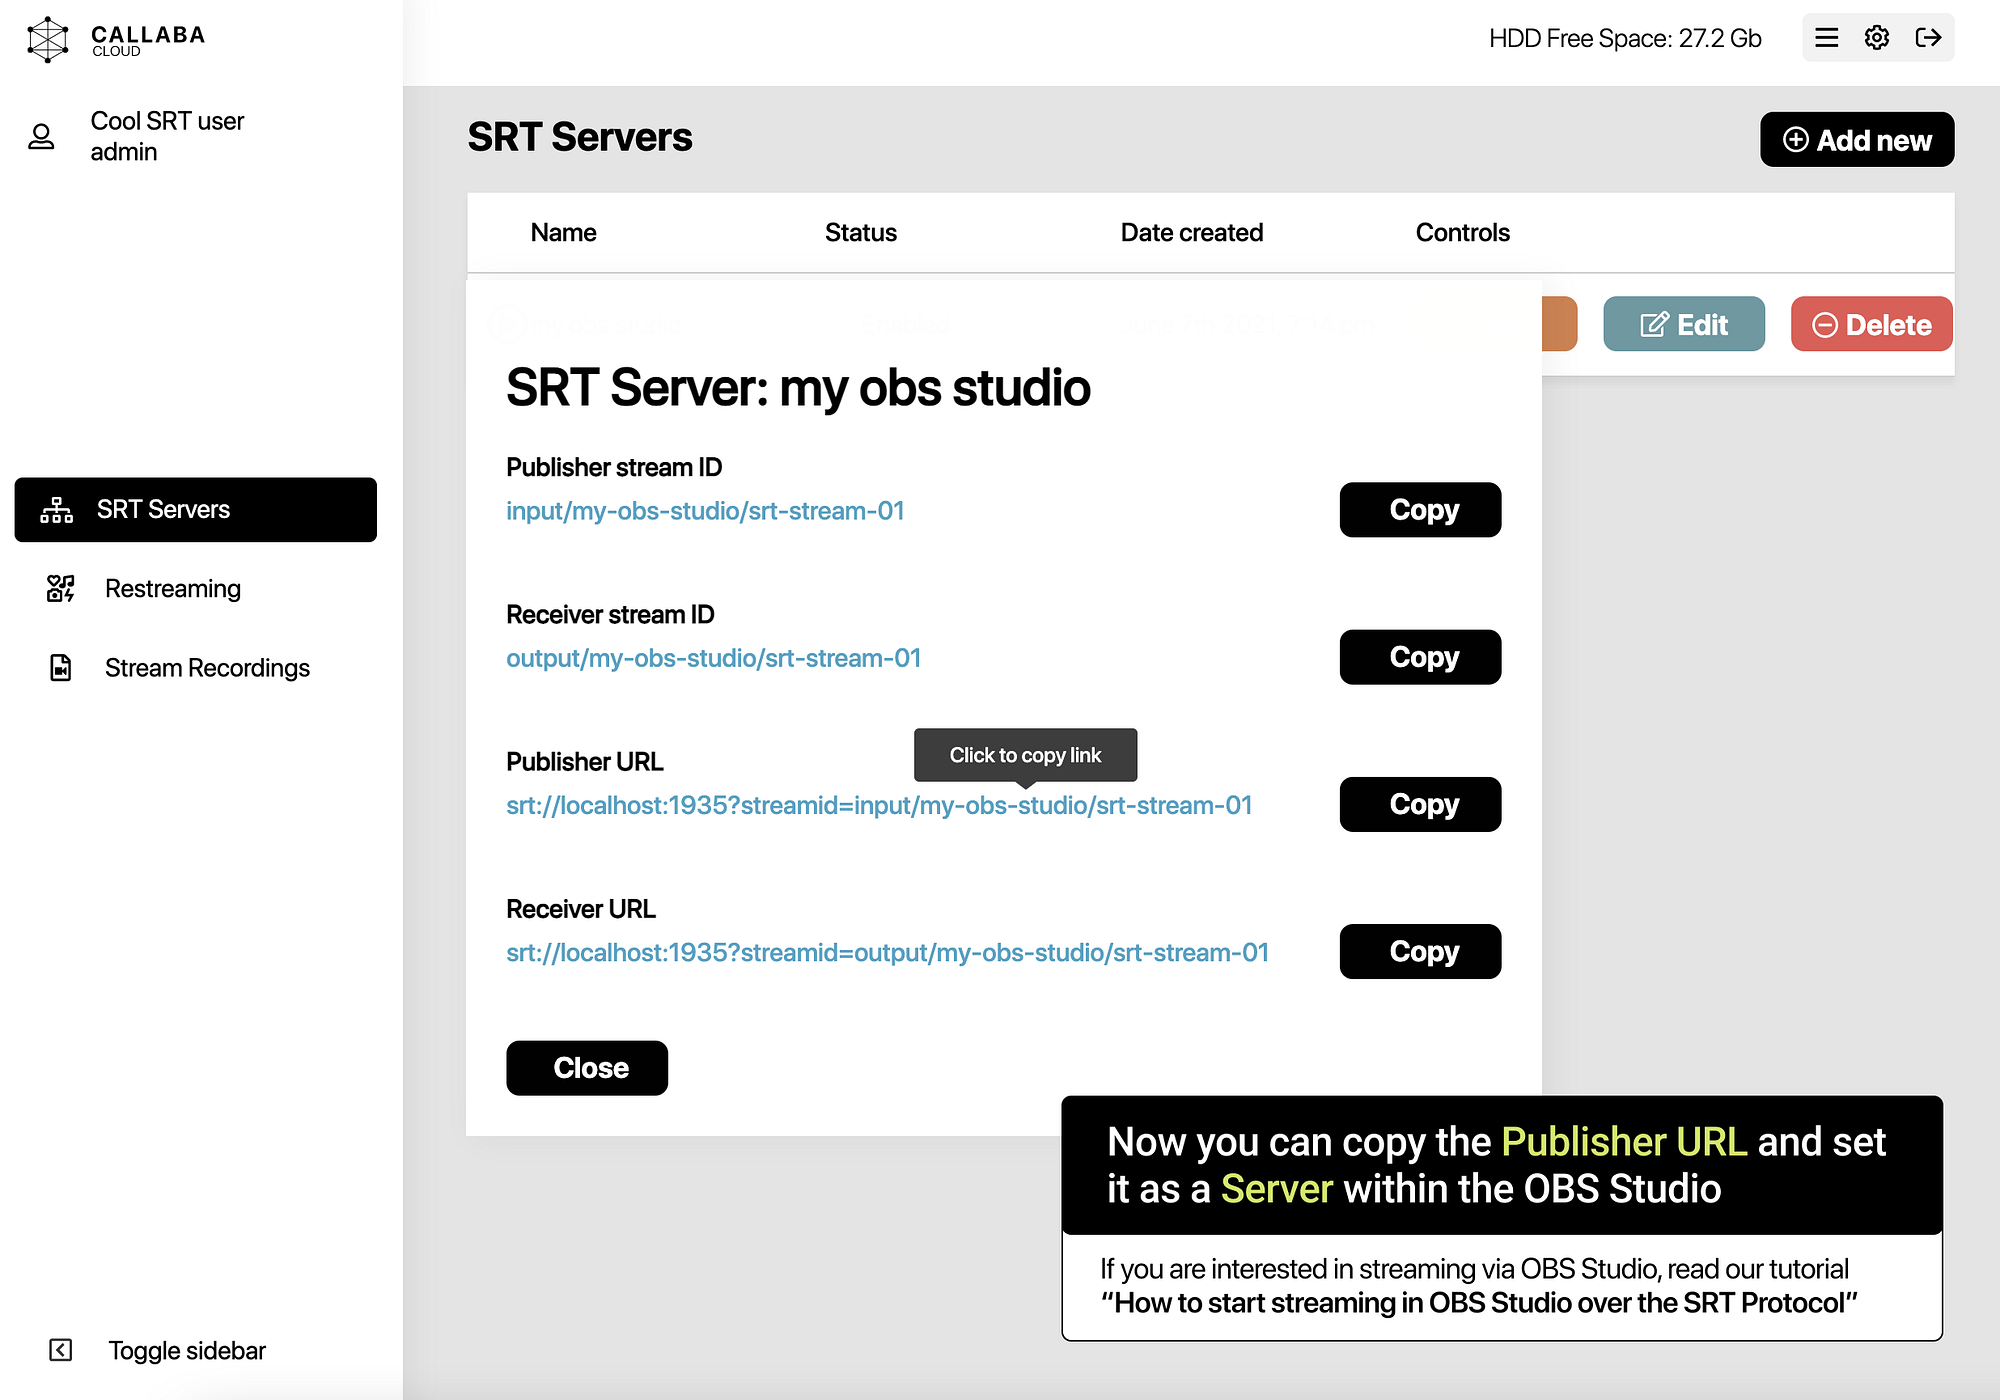This screenshot has height=1400, width=2000.
Task: Collapse using Toggle sidebar label
Action: tap(187, 1351)
